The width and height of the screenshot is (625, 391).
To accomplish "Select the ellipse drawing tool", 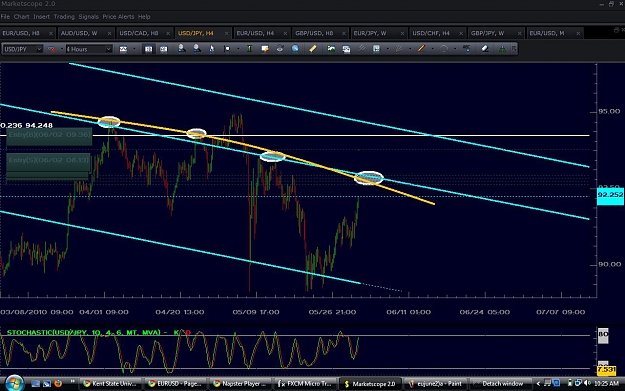I will [x=444, y=49].
